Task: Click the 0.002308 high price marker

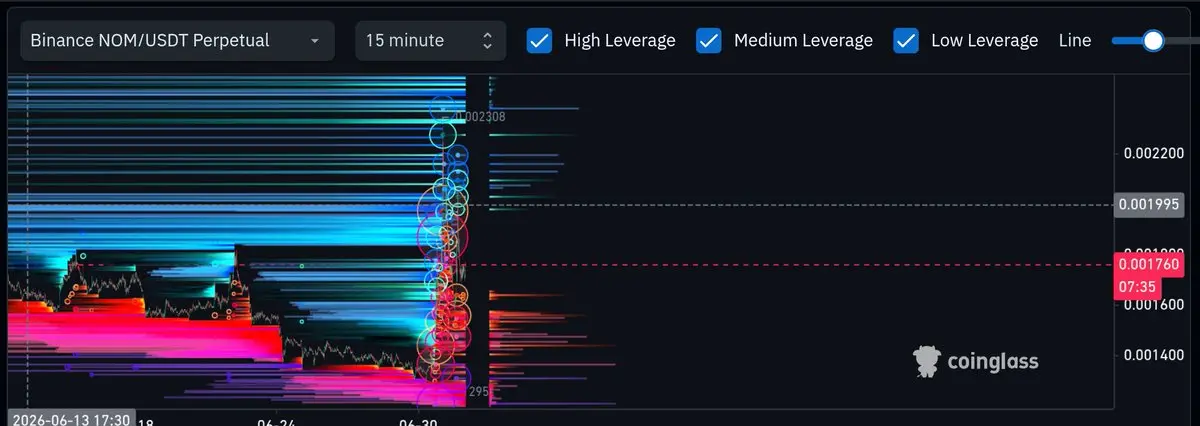Action: click(481, 116)
